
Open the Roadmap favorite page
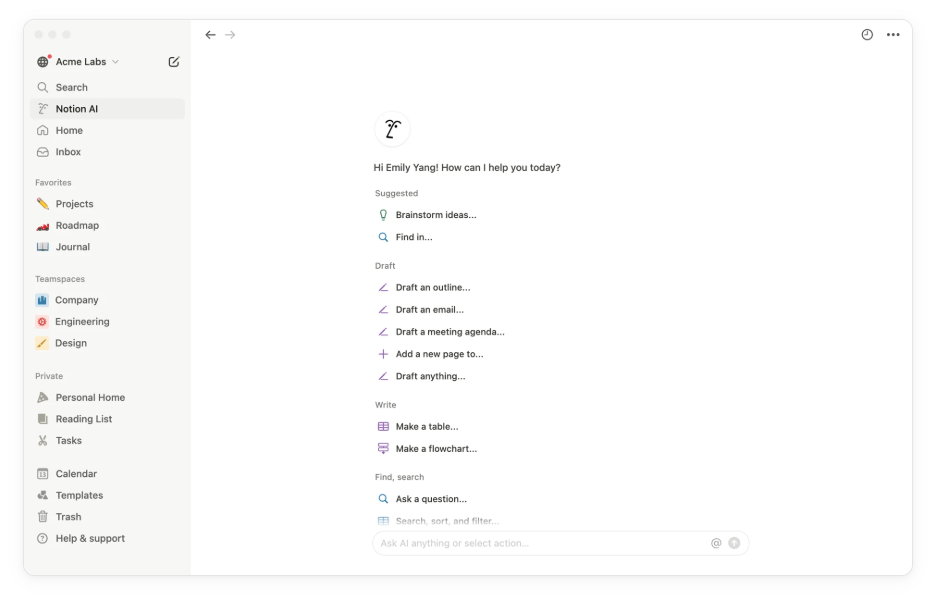click(107, 225)
